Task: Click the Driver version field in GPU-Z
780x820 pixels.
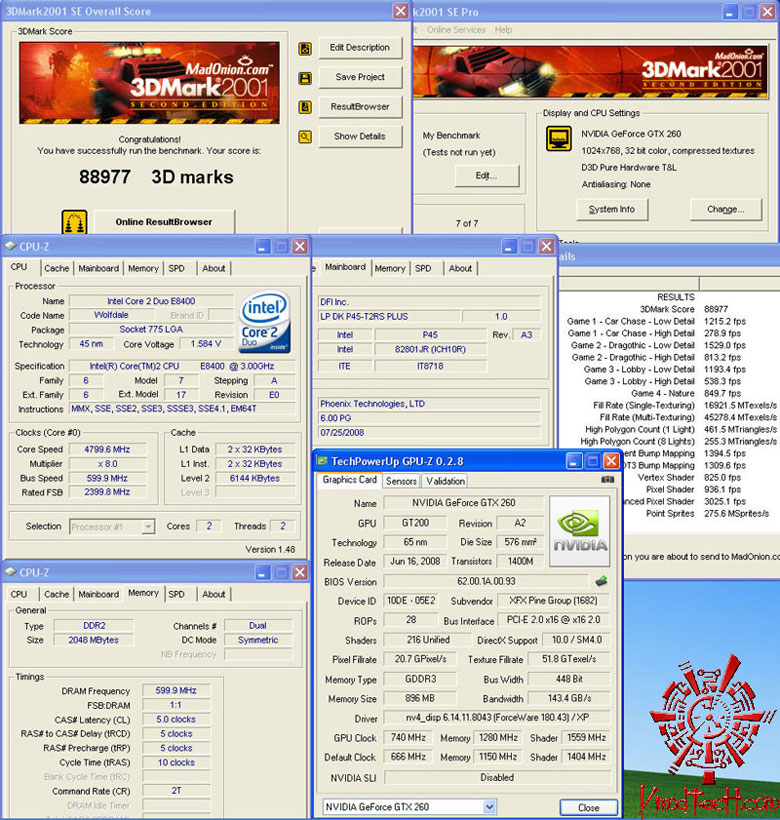Action: (497, 718)
